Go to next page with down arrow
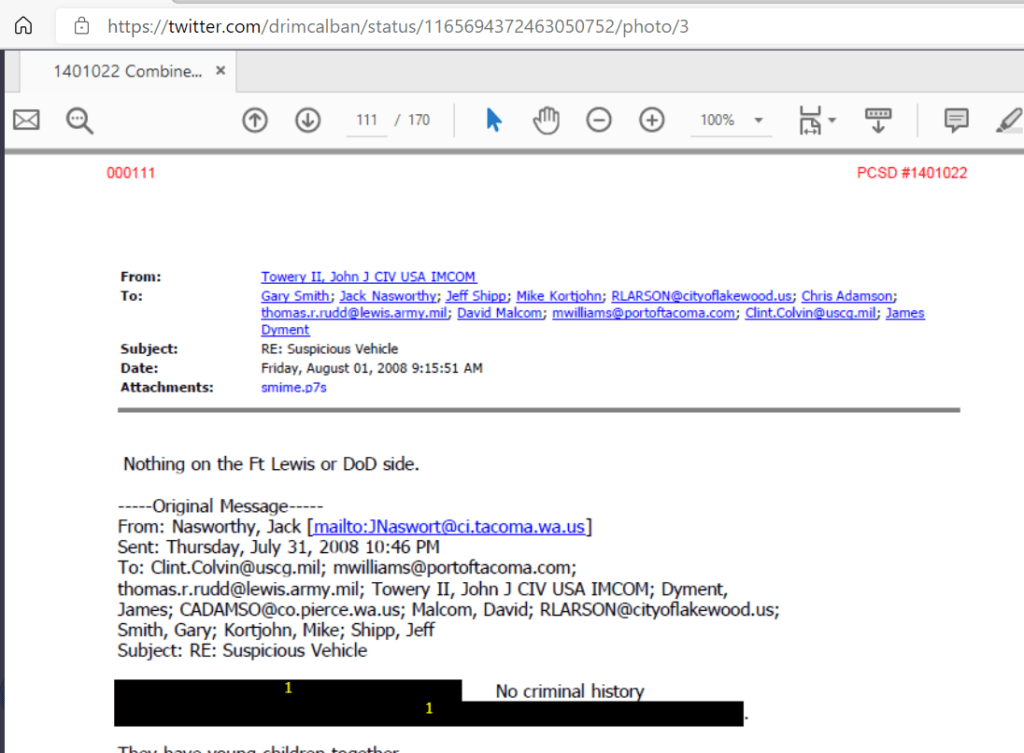The image size is (1024, 753). pos(307,120)
